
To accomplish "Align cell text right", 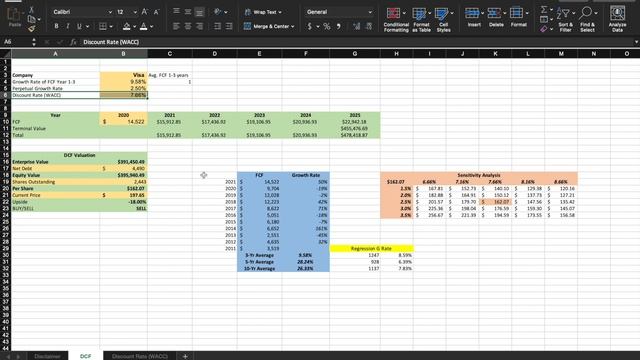I will click(199, 26).
